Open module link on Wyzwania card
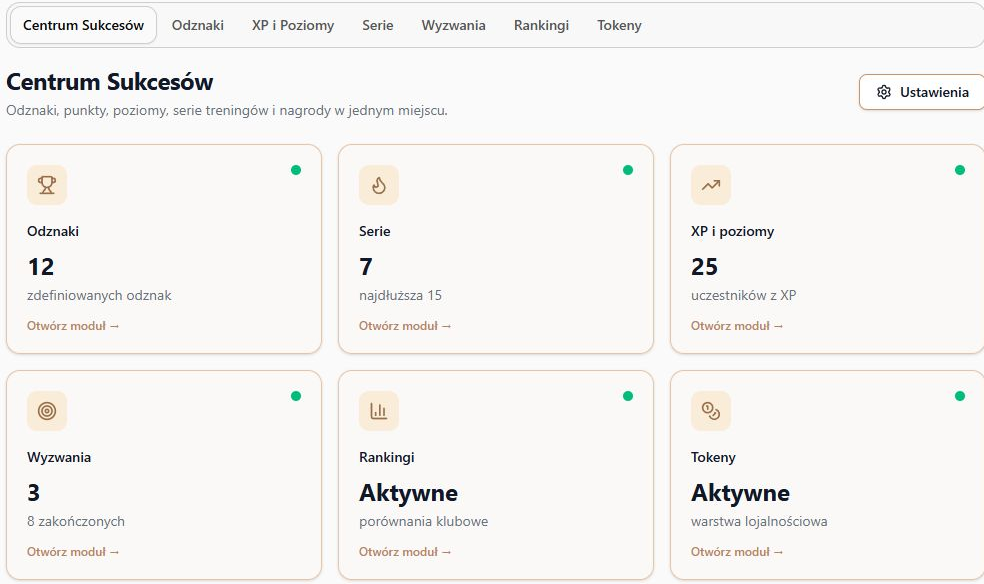Image resolution: width=984 pixels, height=584 pixels. [x=73, y=551]
